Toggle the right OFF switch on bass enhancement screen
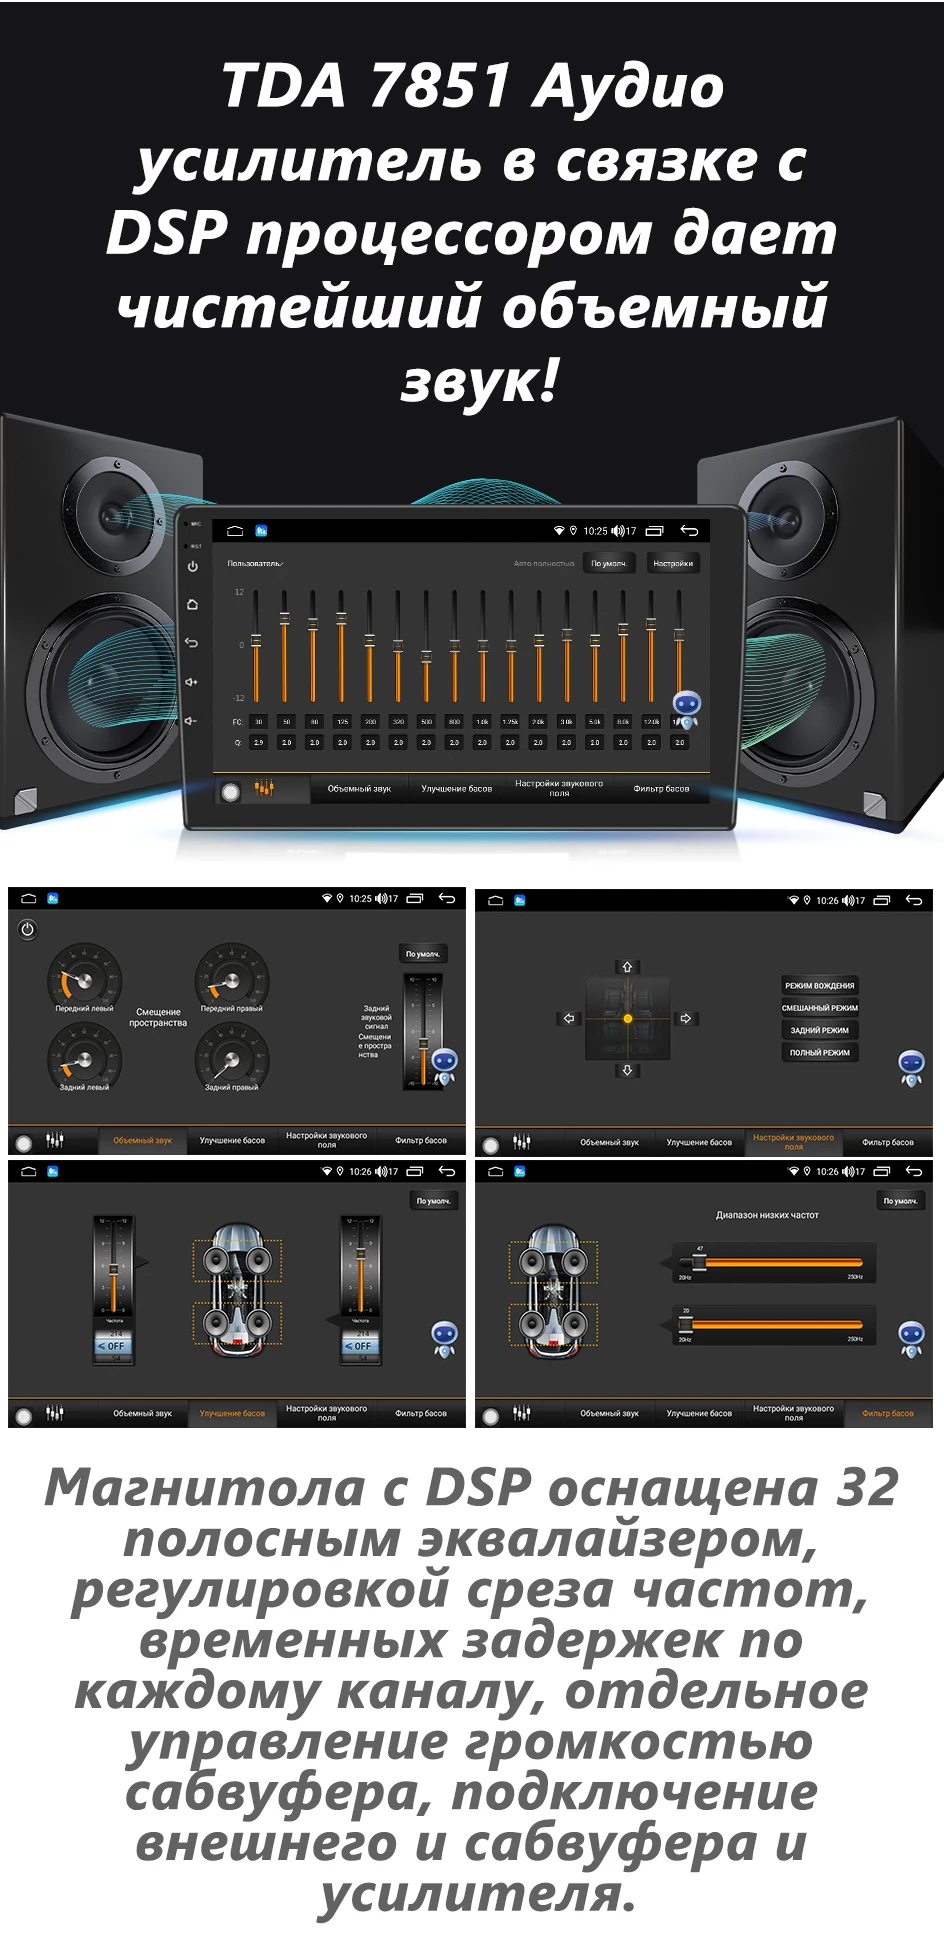Screen dimensions: 944x1952 click(x=360, y=1346)
